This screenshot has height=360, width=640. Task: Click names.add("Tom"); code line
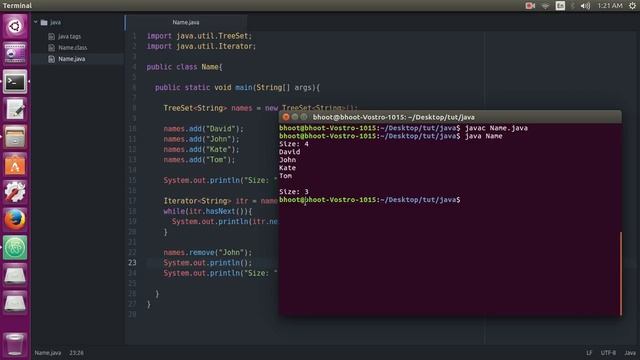coord(200,160)
